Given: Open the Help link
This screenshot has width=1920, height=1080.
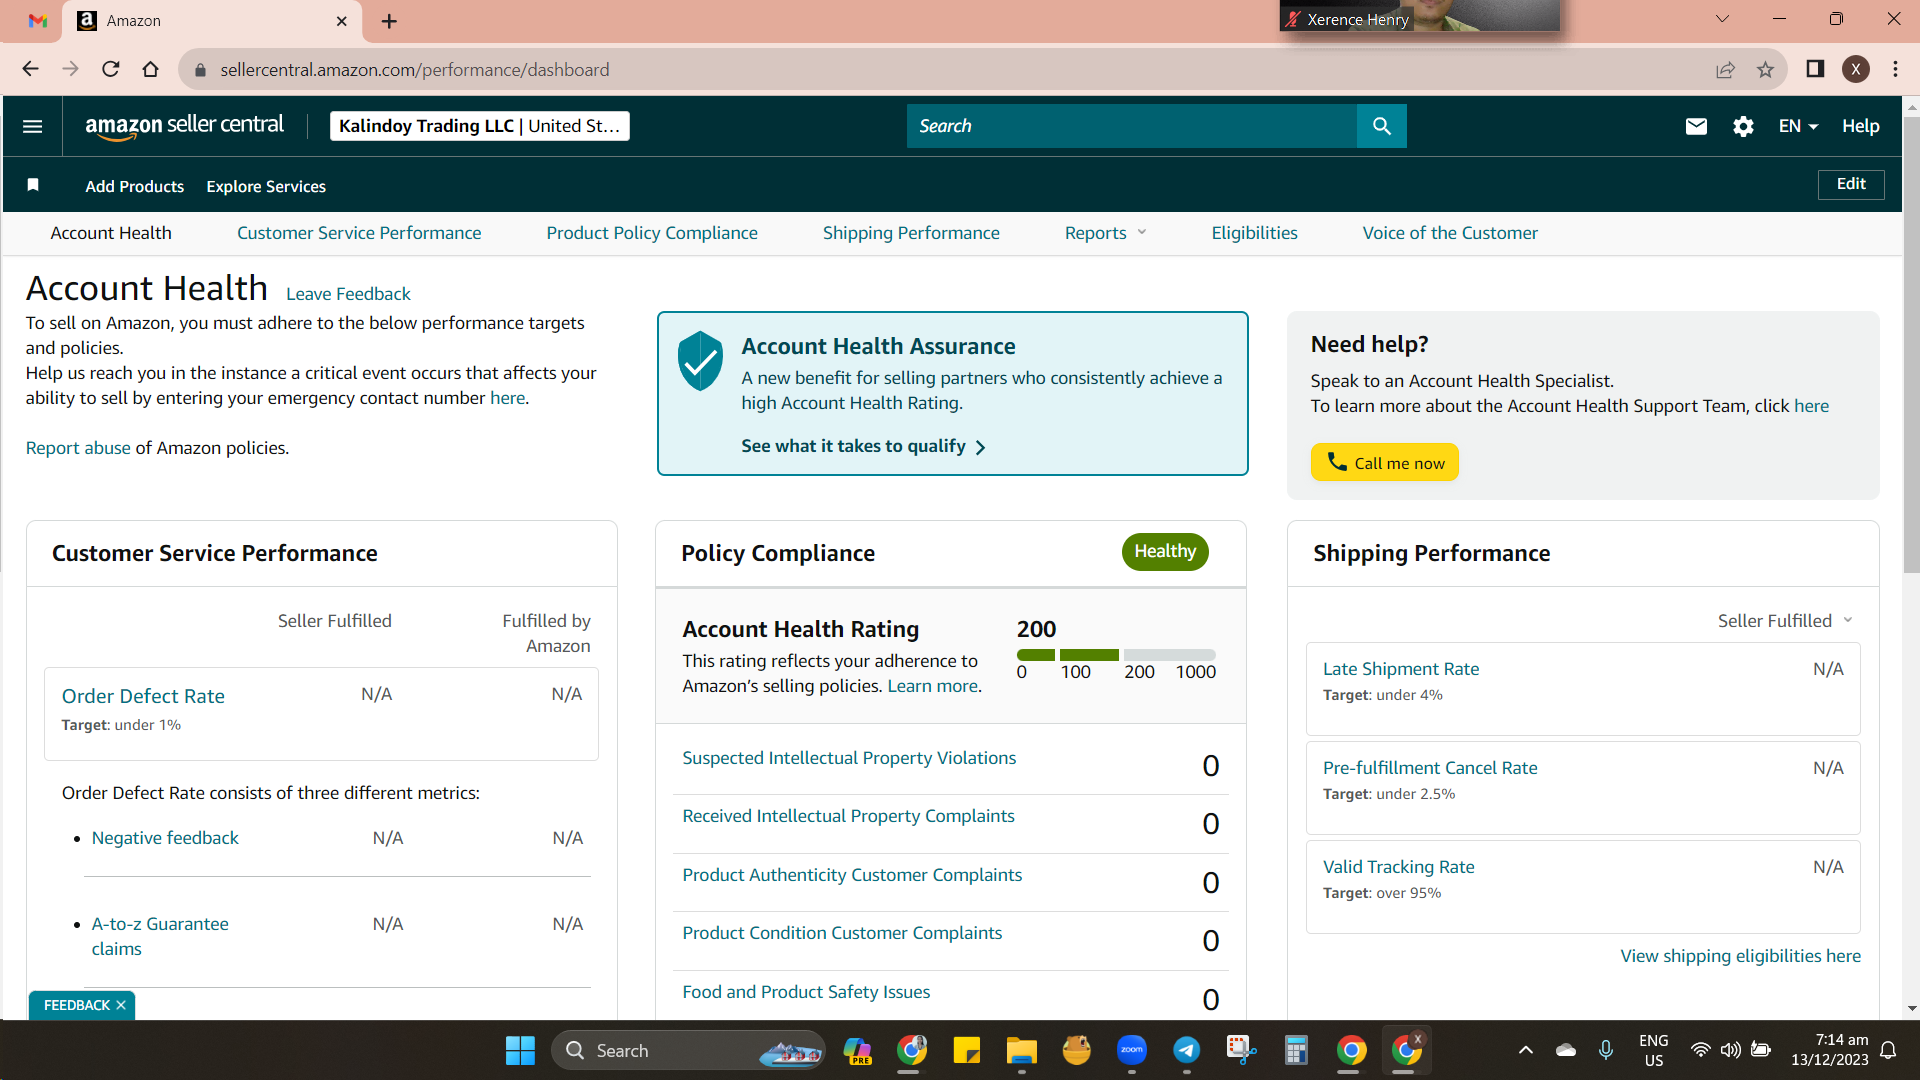Looking at the screenshot, I should pos(1861,126).
